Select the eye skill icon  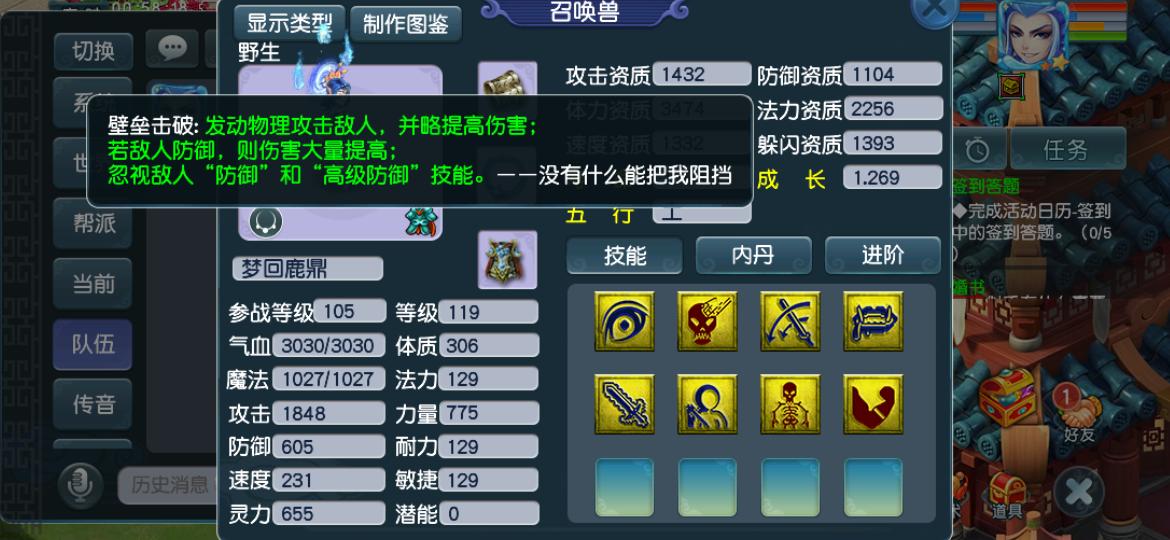coord(625,321)
